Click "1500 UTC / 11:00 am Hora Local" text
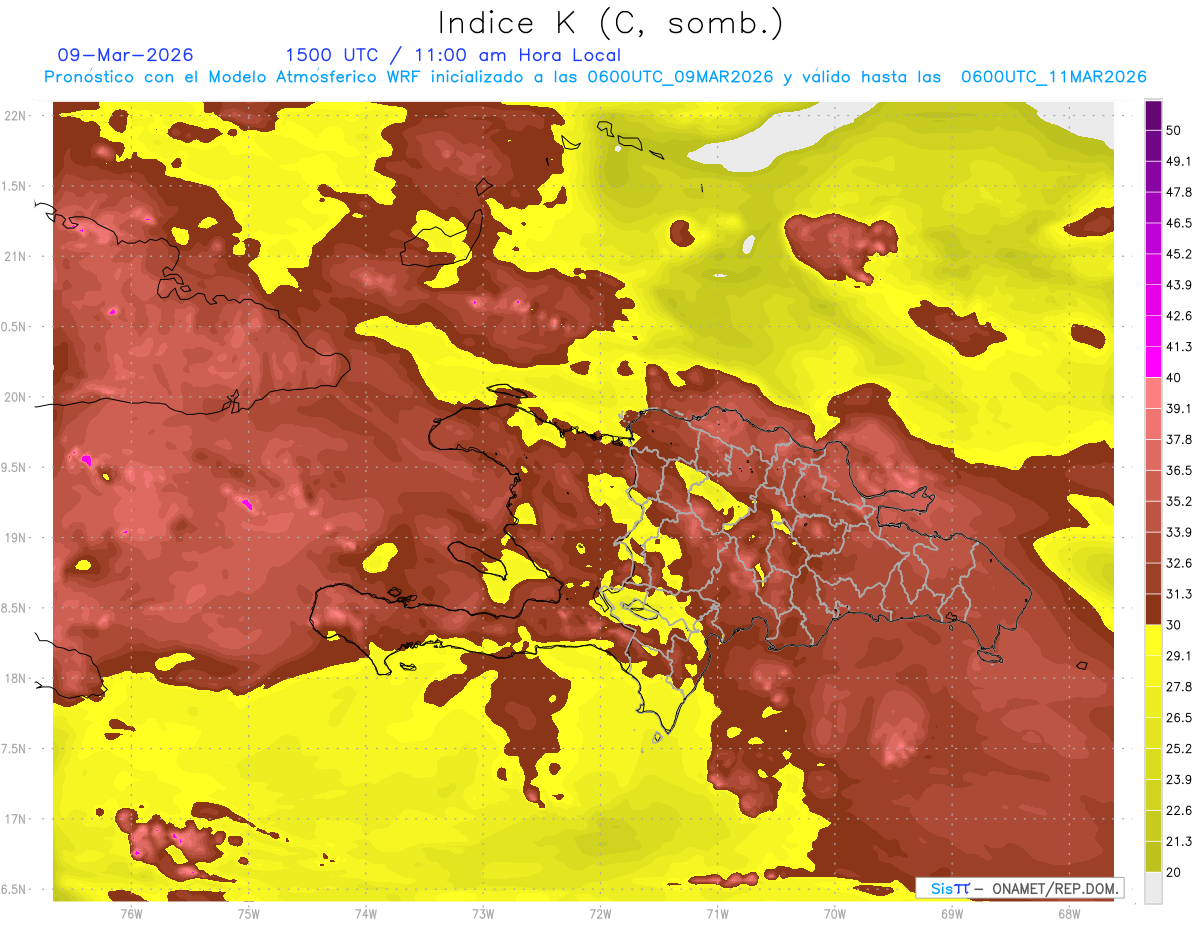Viewport: 1200px width, 927px height. (x=453, y=55)
